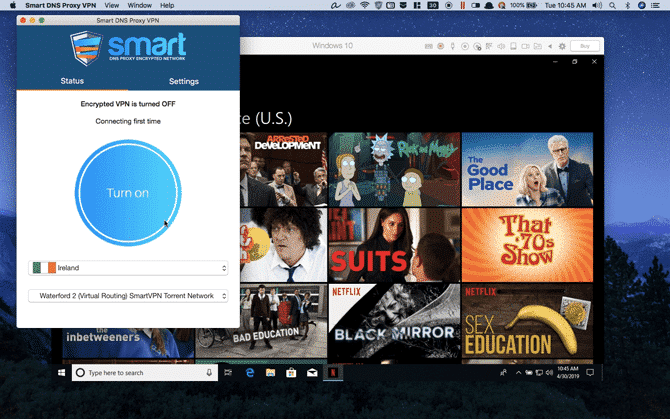This screenshot has width=670, height=419.
Task: Click the big Turn on VPN button
Action: [128, 192]
